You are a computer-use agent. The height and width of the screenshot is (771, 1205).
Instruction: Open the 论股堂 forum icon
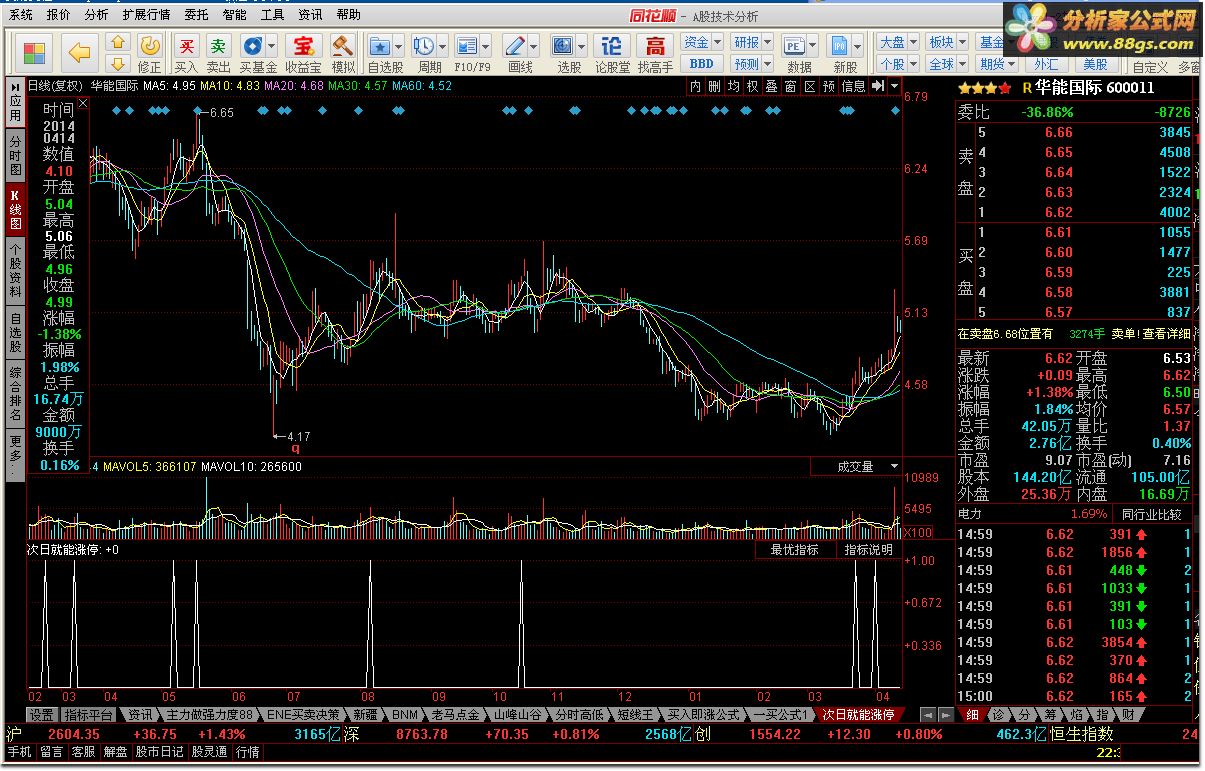click(612, 53)
